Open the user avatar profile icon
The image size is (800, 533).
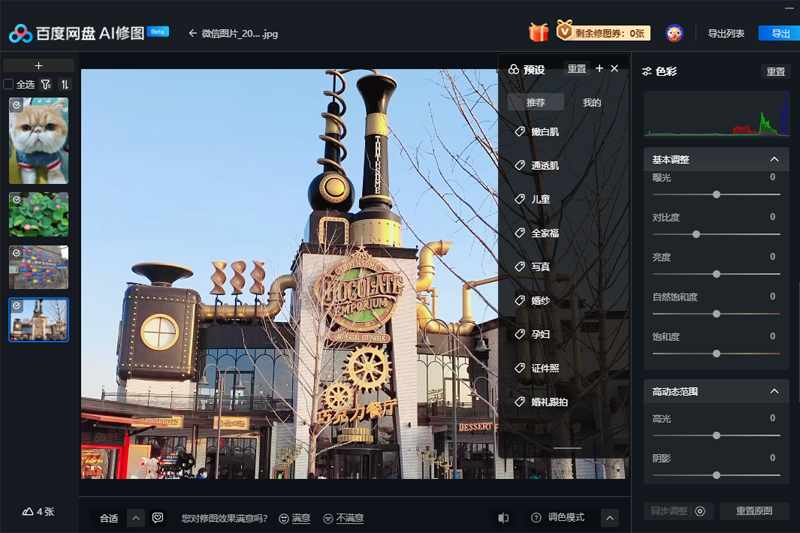click(674, 33)
